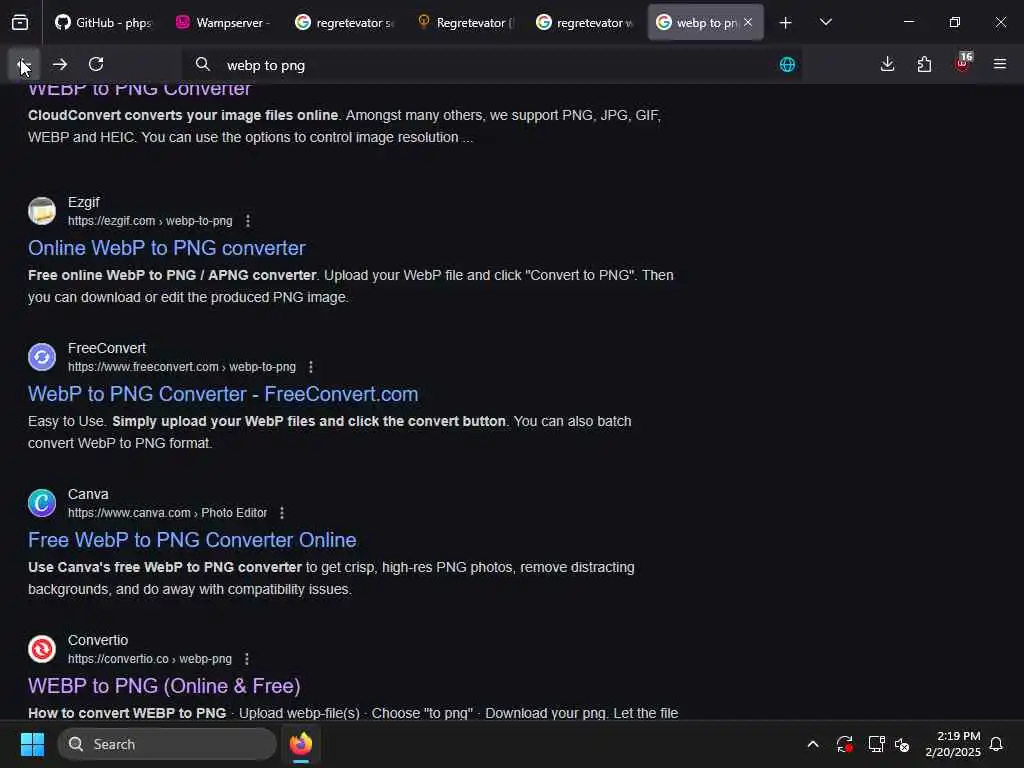
Task: Click the Convertio site name
Action: pos(98,640)
